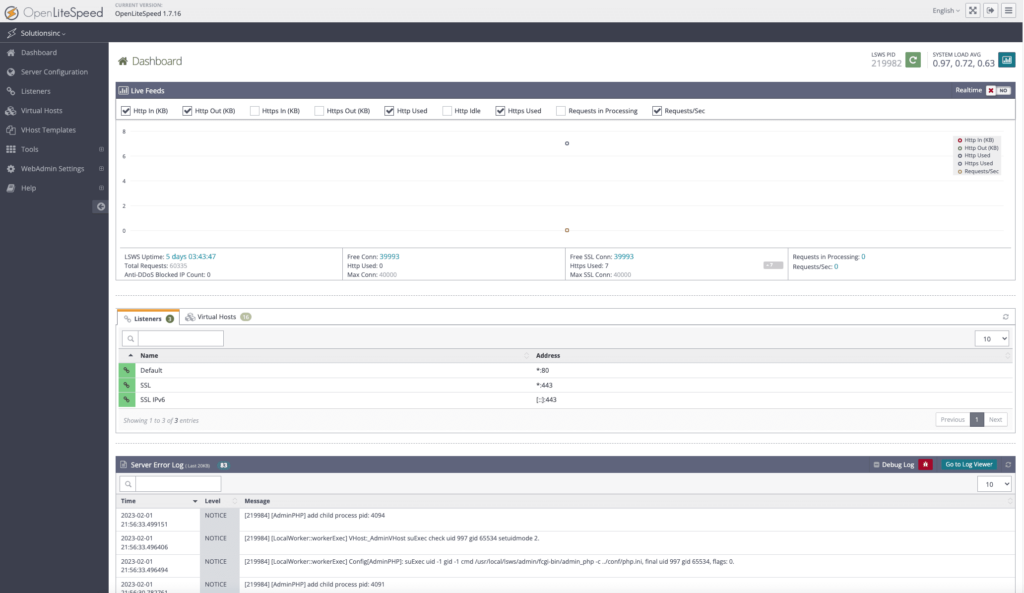Click the link icon for SSL listener

tap(127, 385)
